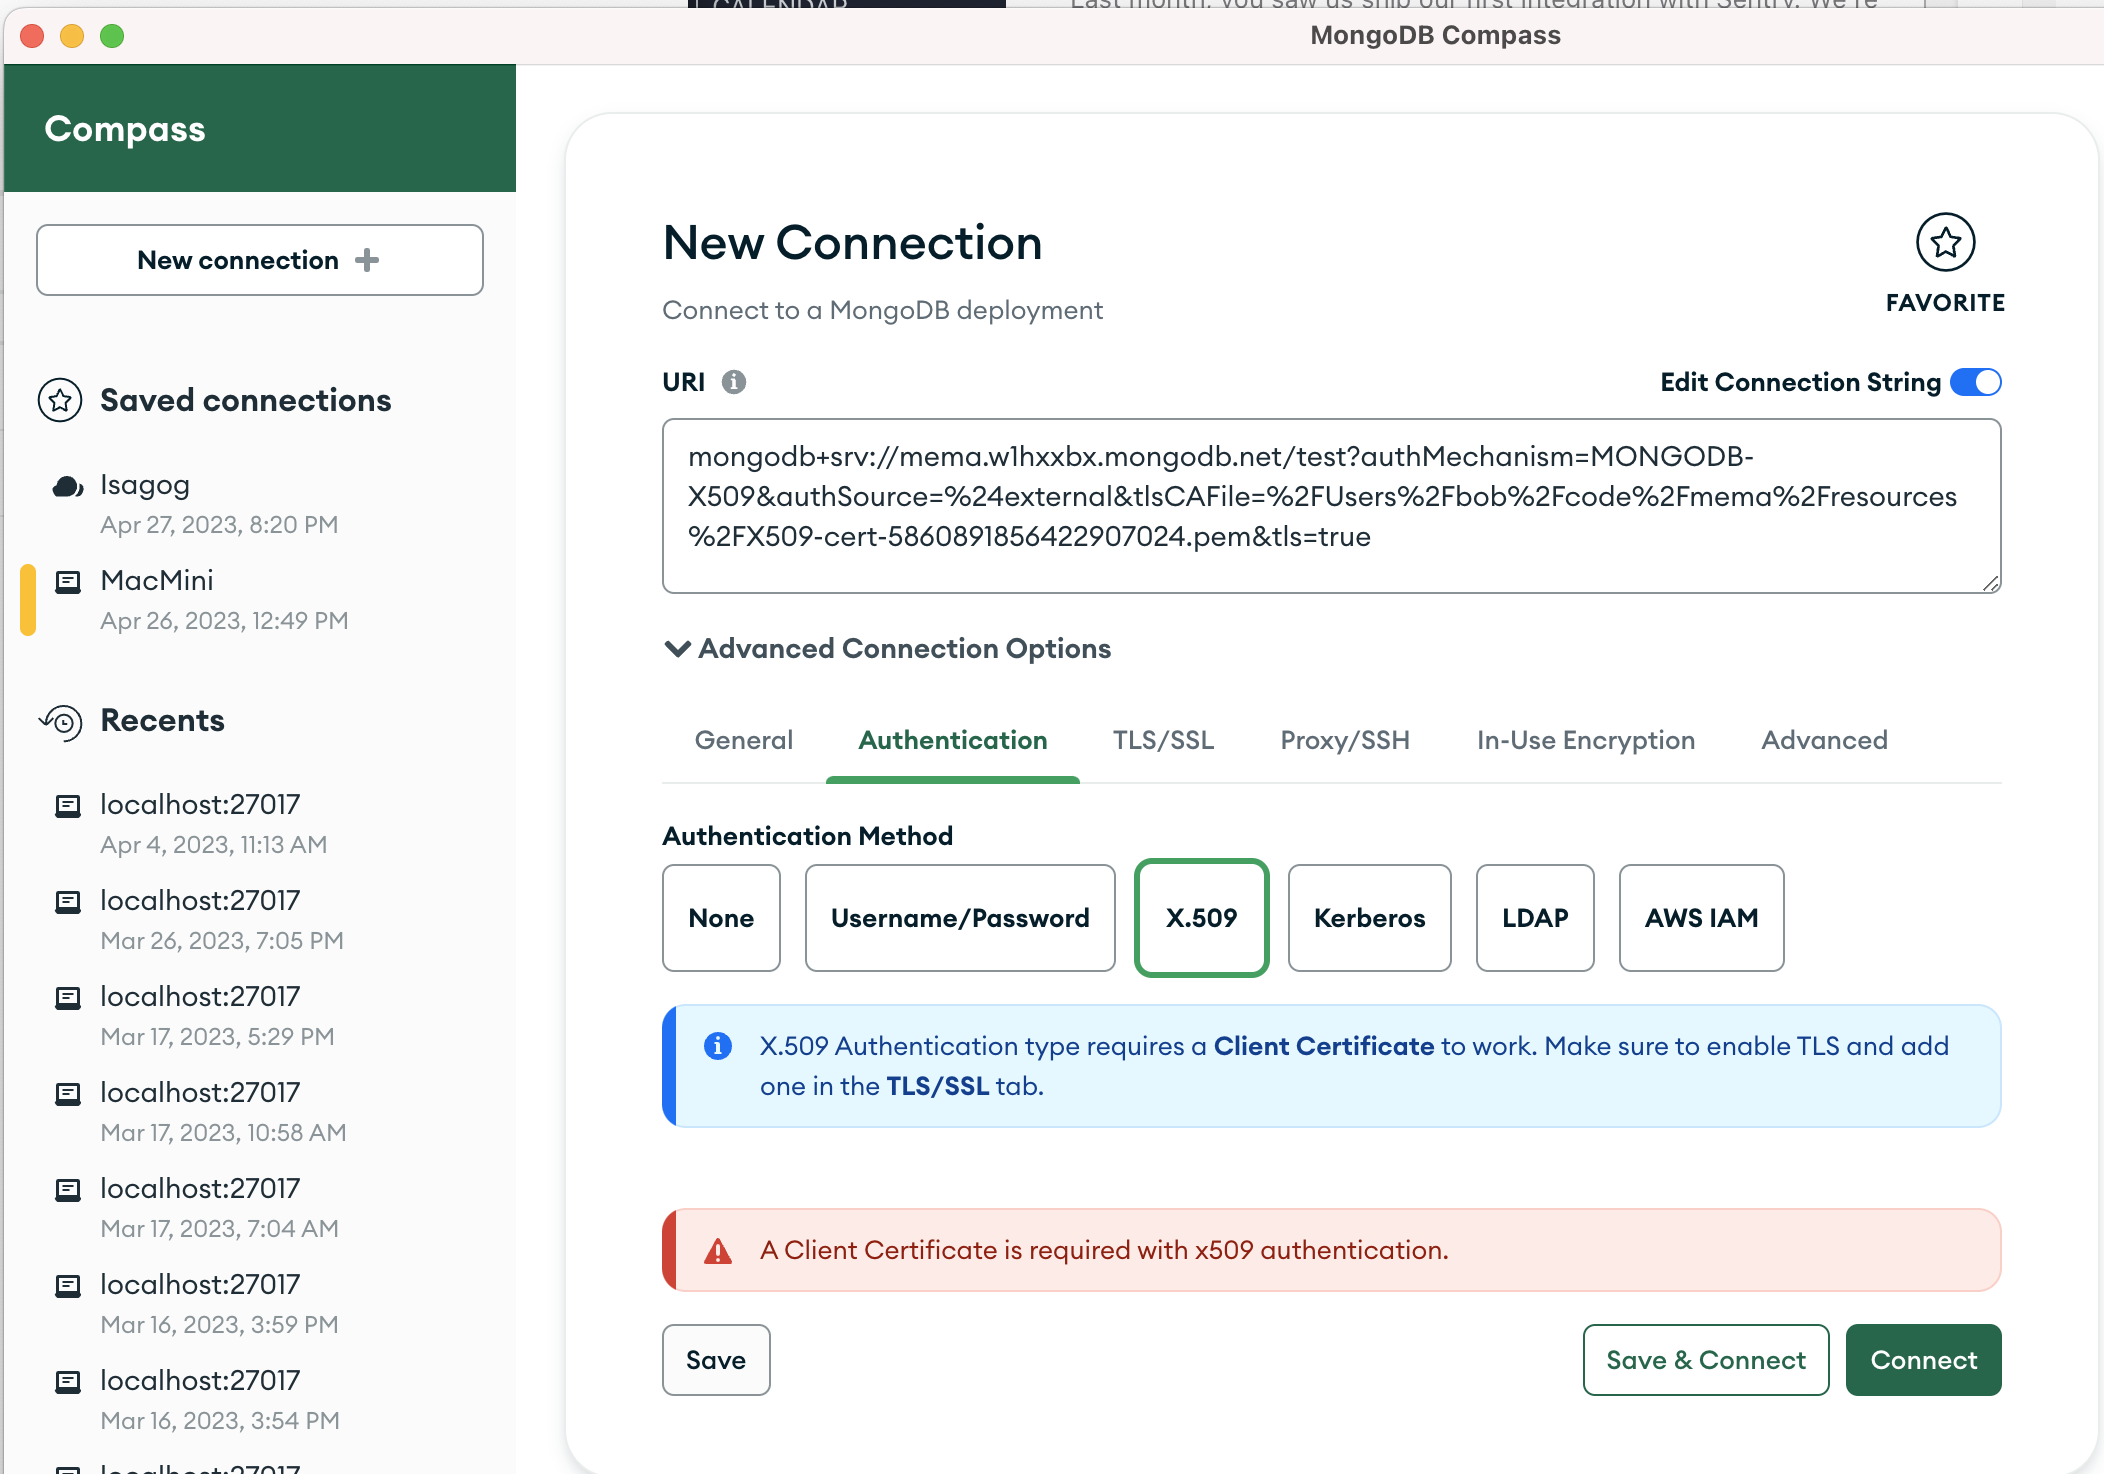2104x1474 pixels.
Task: Open the In-Use Encryption tab
Action: tap(1585, 740)
